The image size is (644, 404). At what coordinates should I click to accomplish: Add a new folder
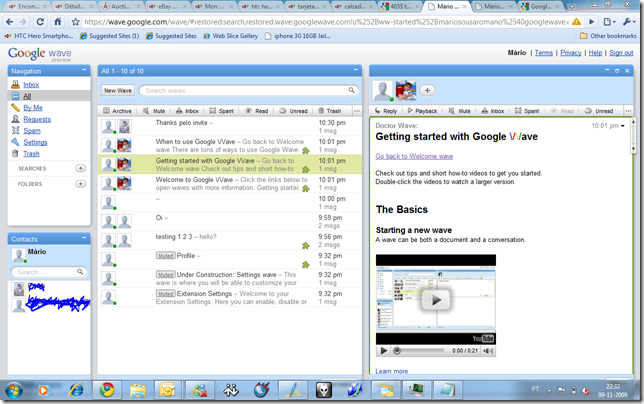[80, 184]
